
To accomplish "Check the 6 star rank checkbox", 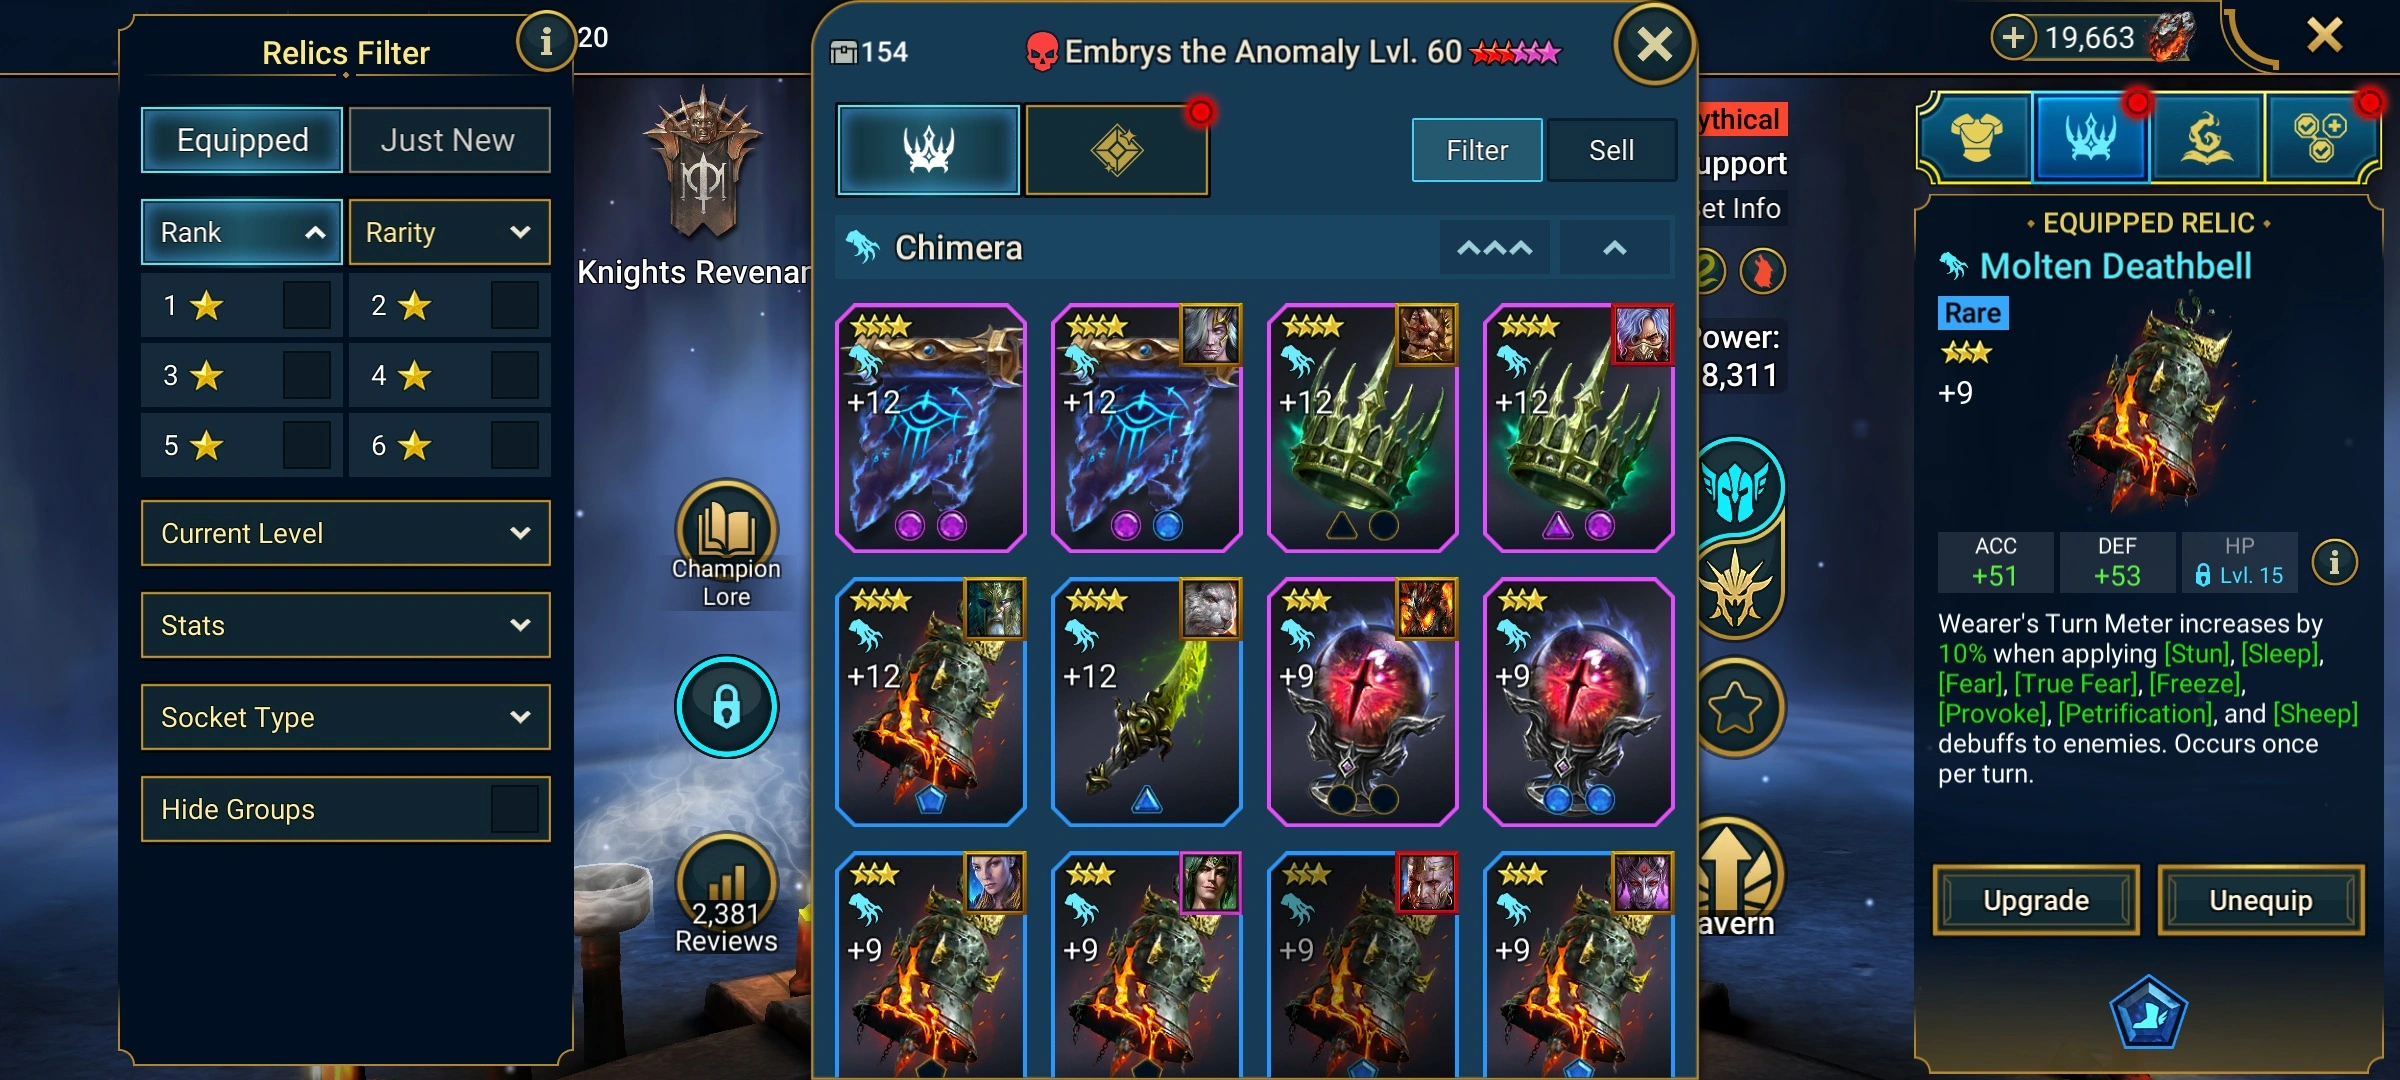I will pos(514,445).
